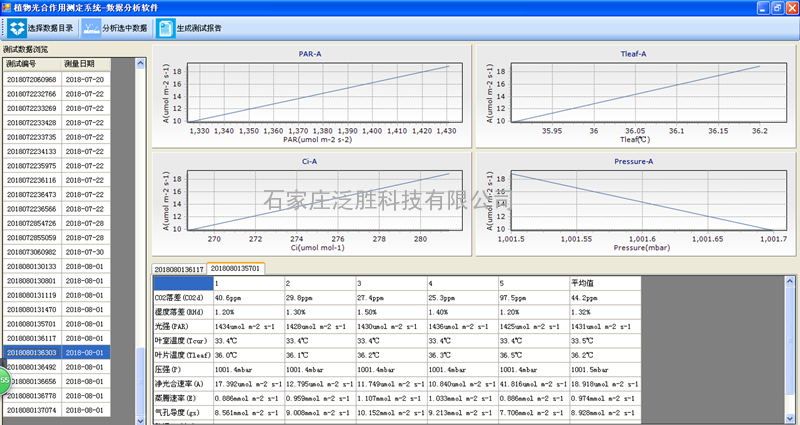Viewport: 800px width, 425px height.
Task: Click the 压强(P) row label
Action: [183, 369]
